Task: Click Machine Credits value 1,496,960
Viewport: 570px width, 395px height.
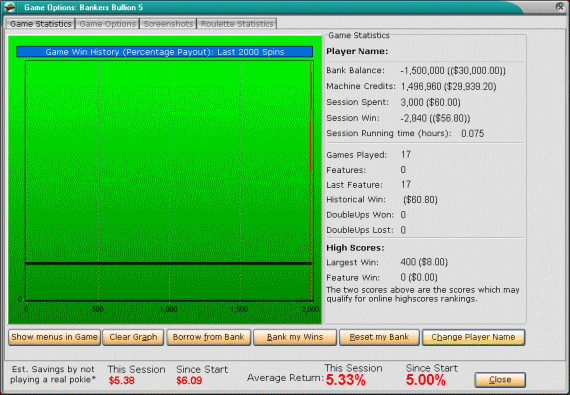Action: (x=449, y=86)
